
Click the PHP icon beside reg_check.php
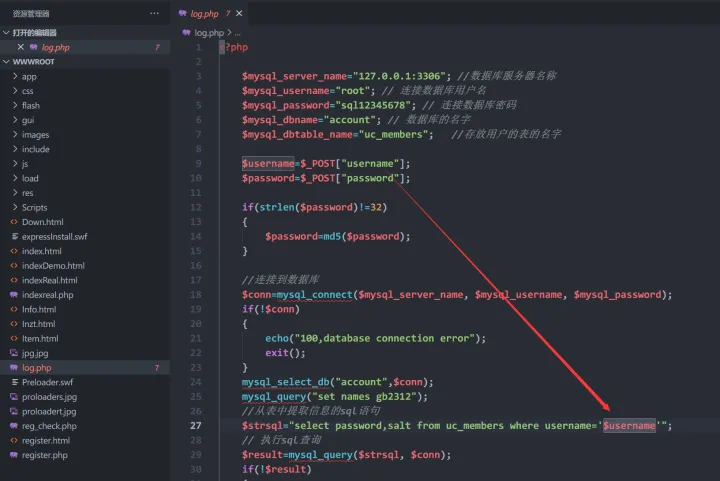(14, 427)
